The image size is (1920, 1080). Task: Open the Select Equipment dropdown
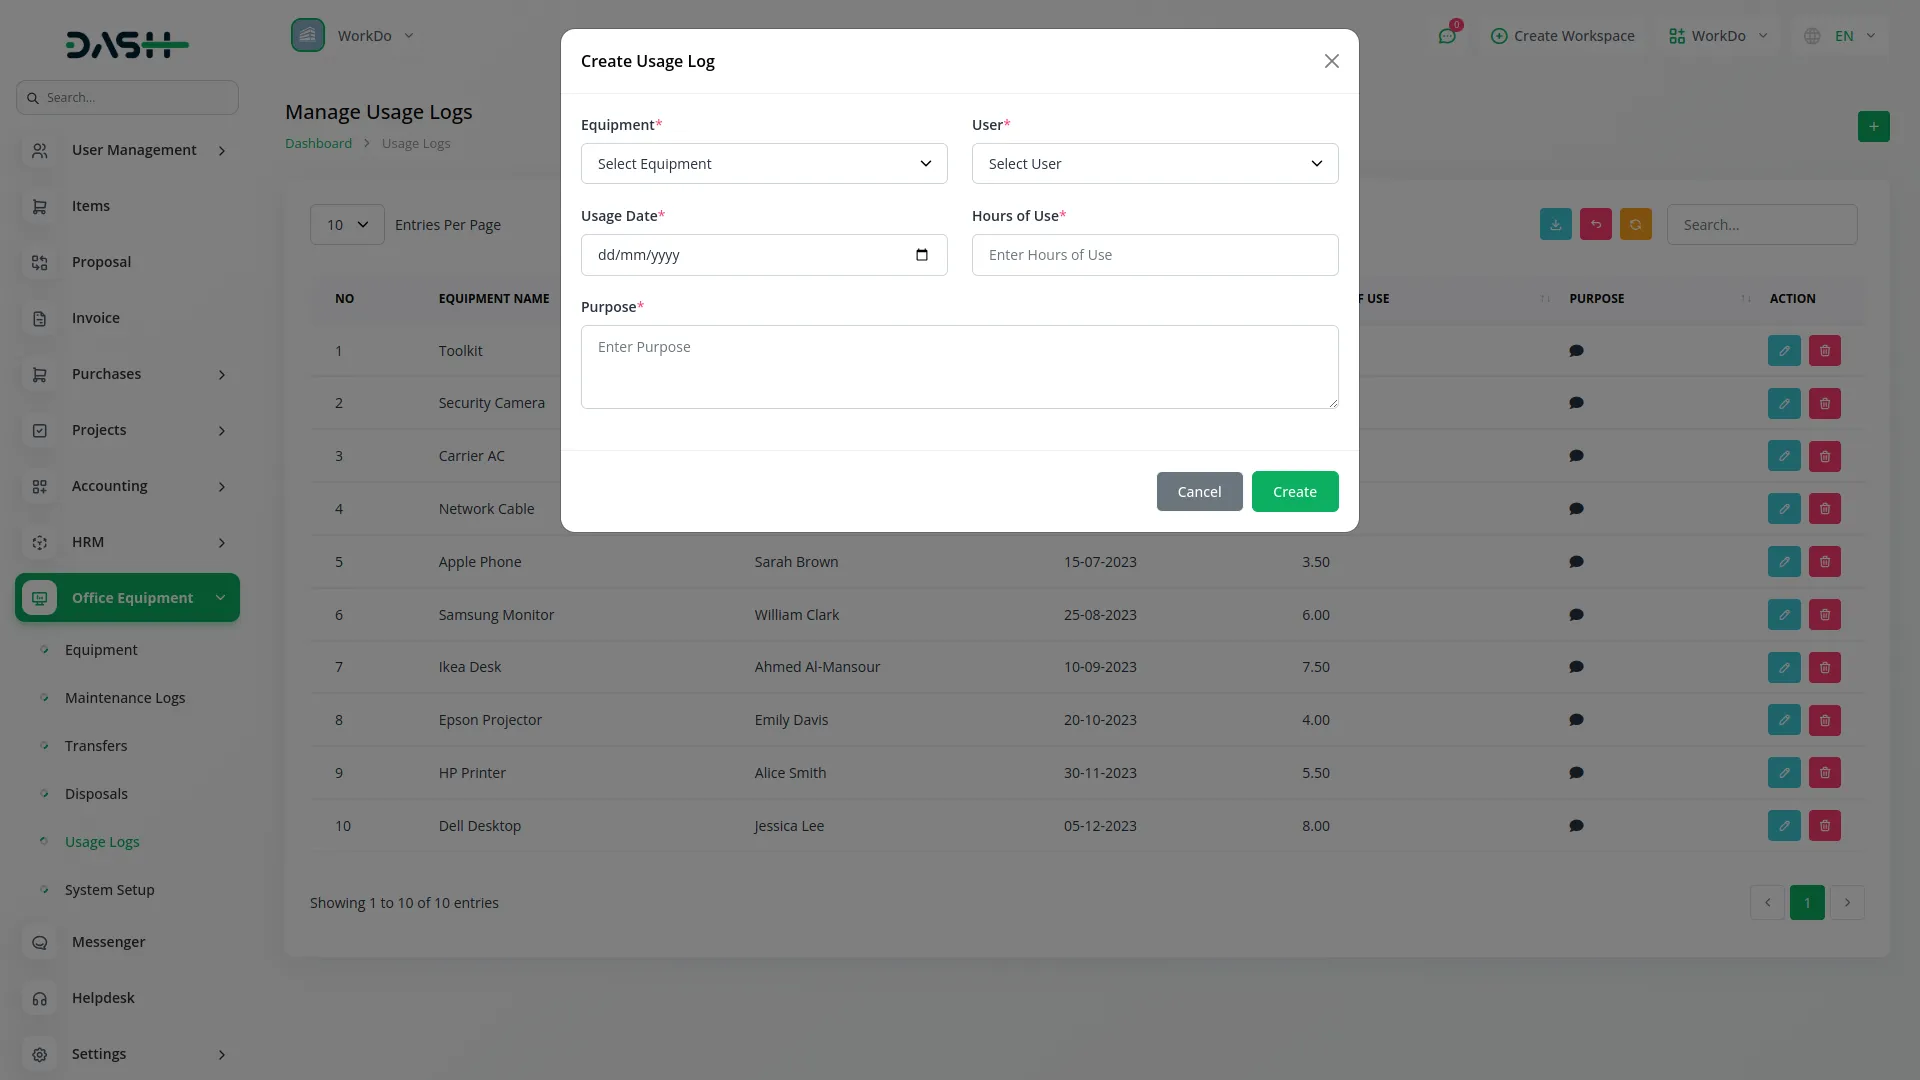click(763, 164)
